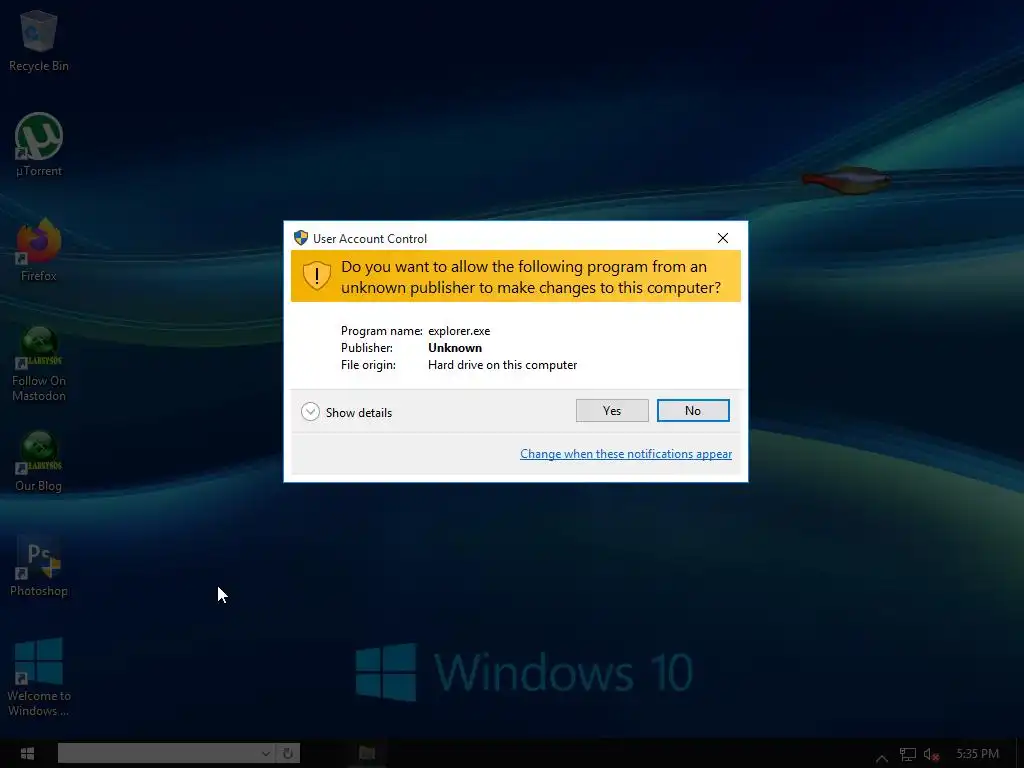Screen dimensions: 1024x768
Task: Select the Welcome to Windows shortcut
Action: click(x=39, y=677)
